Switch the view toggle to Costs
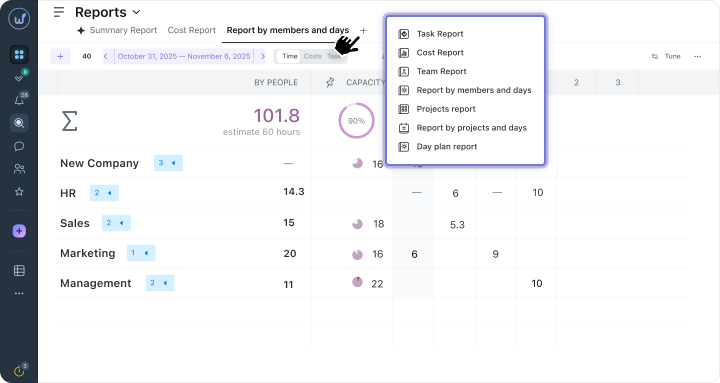 click(x=313, y=56)
